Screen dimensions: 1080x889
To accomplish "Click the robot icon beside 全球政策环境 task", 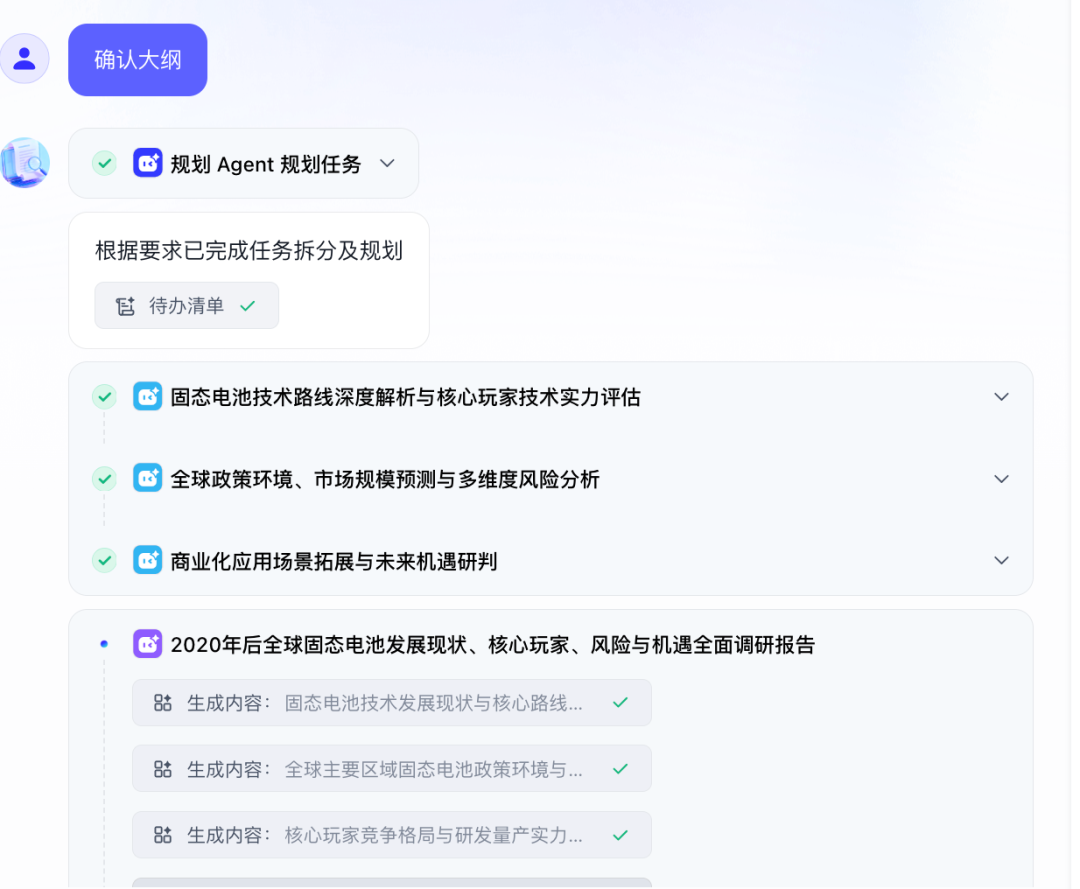I will click(x=148, y=479).
